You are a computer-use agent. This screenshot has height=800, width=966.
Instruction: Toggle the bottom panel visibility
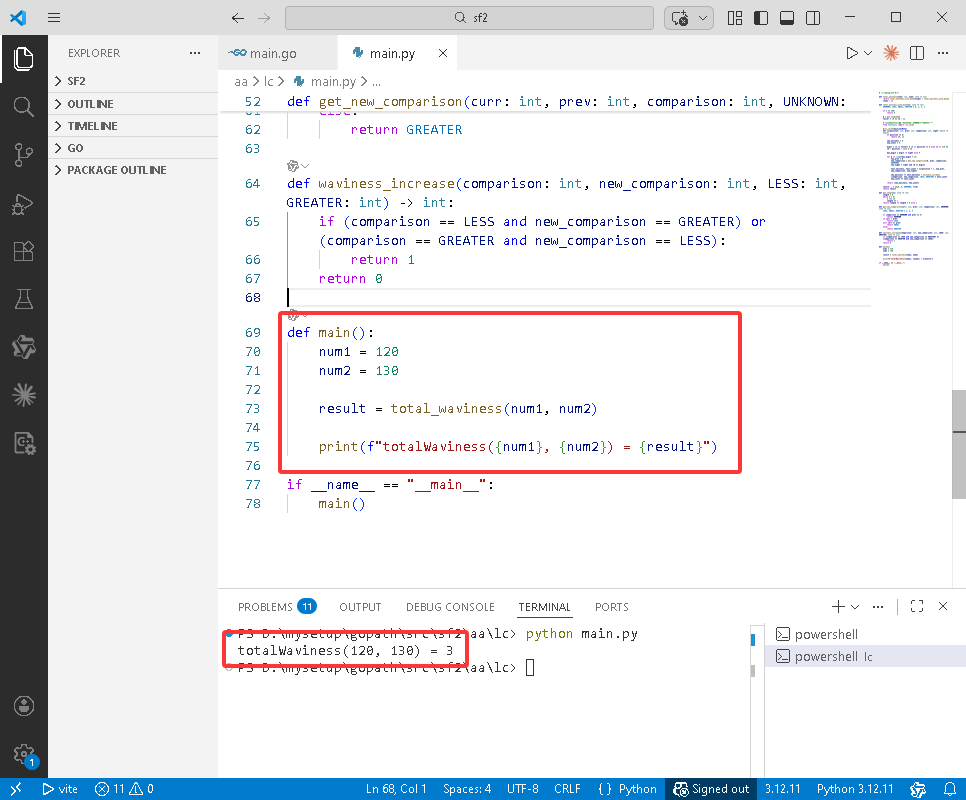(787, 18)
